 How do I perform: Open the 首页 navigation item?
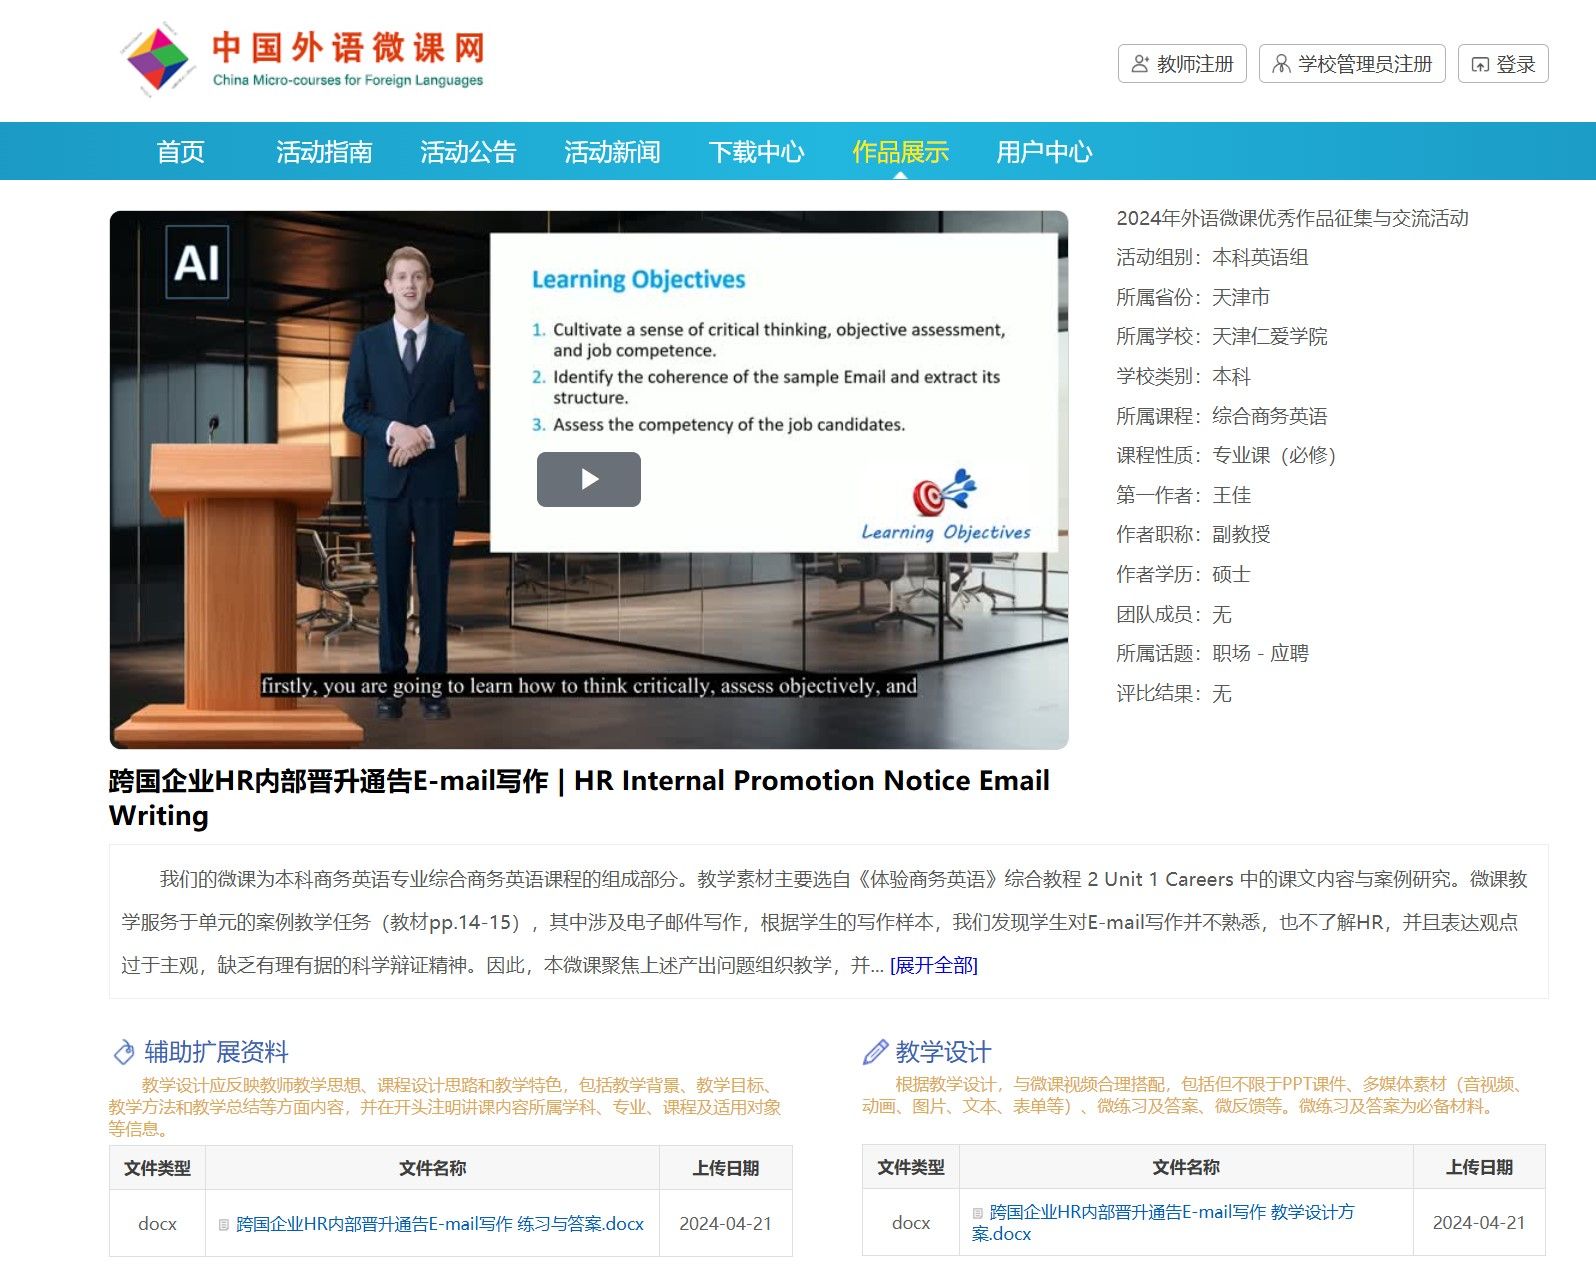pos(180,152)
